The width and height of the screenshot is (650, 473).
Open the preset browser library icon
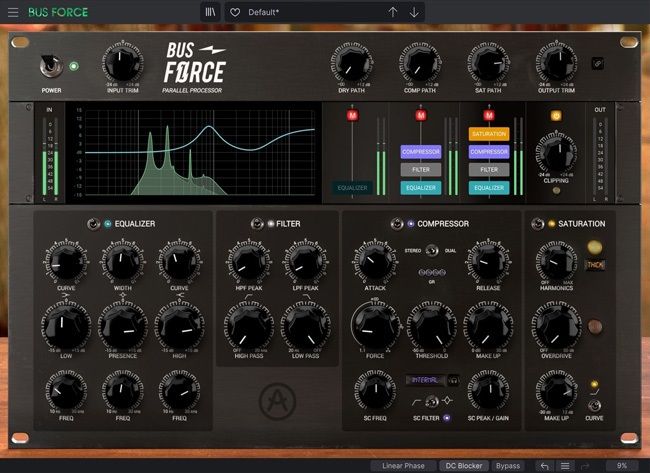211,12
